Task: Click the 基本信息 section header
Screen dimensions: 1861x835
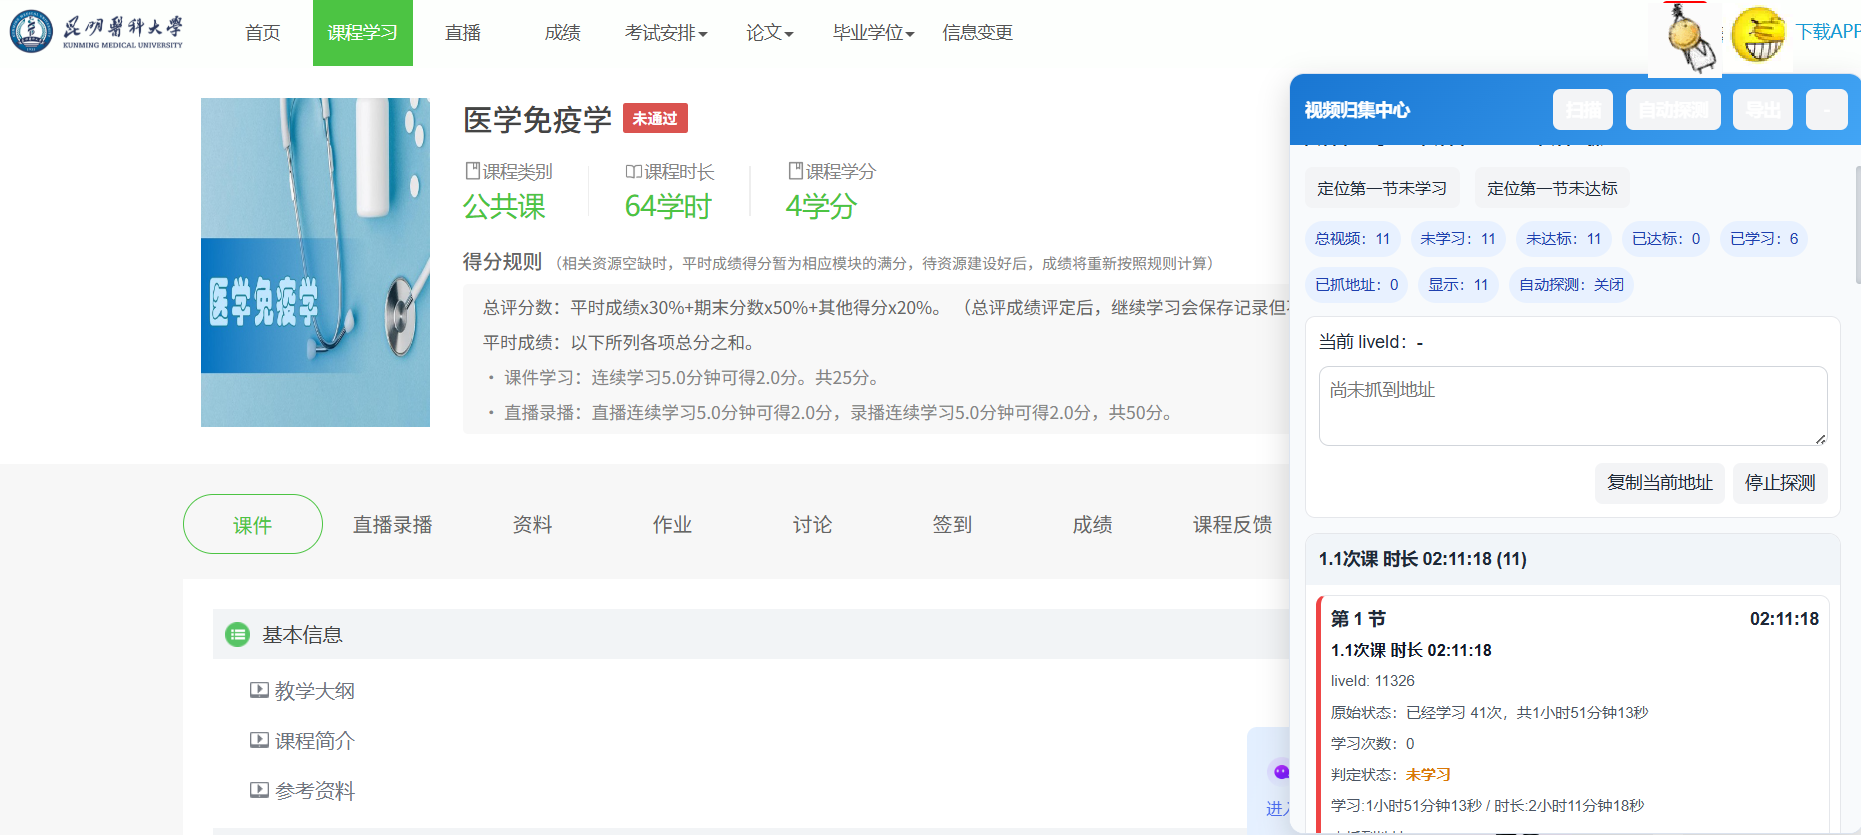Action: click(x=750, y=634)
